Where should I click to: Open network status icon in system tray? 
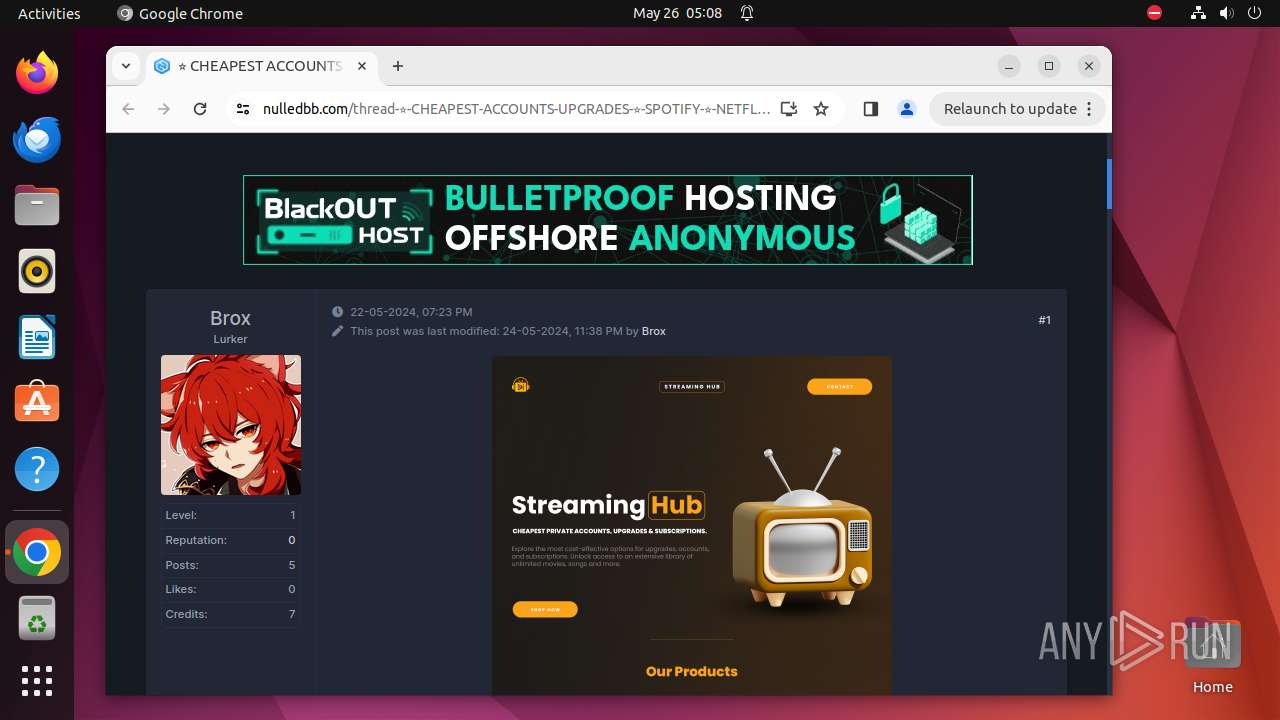click(x=1199, y=13)
